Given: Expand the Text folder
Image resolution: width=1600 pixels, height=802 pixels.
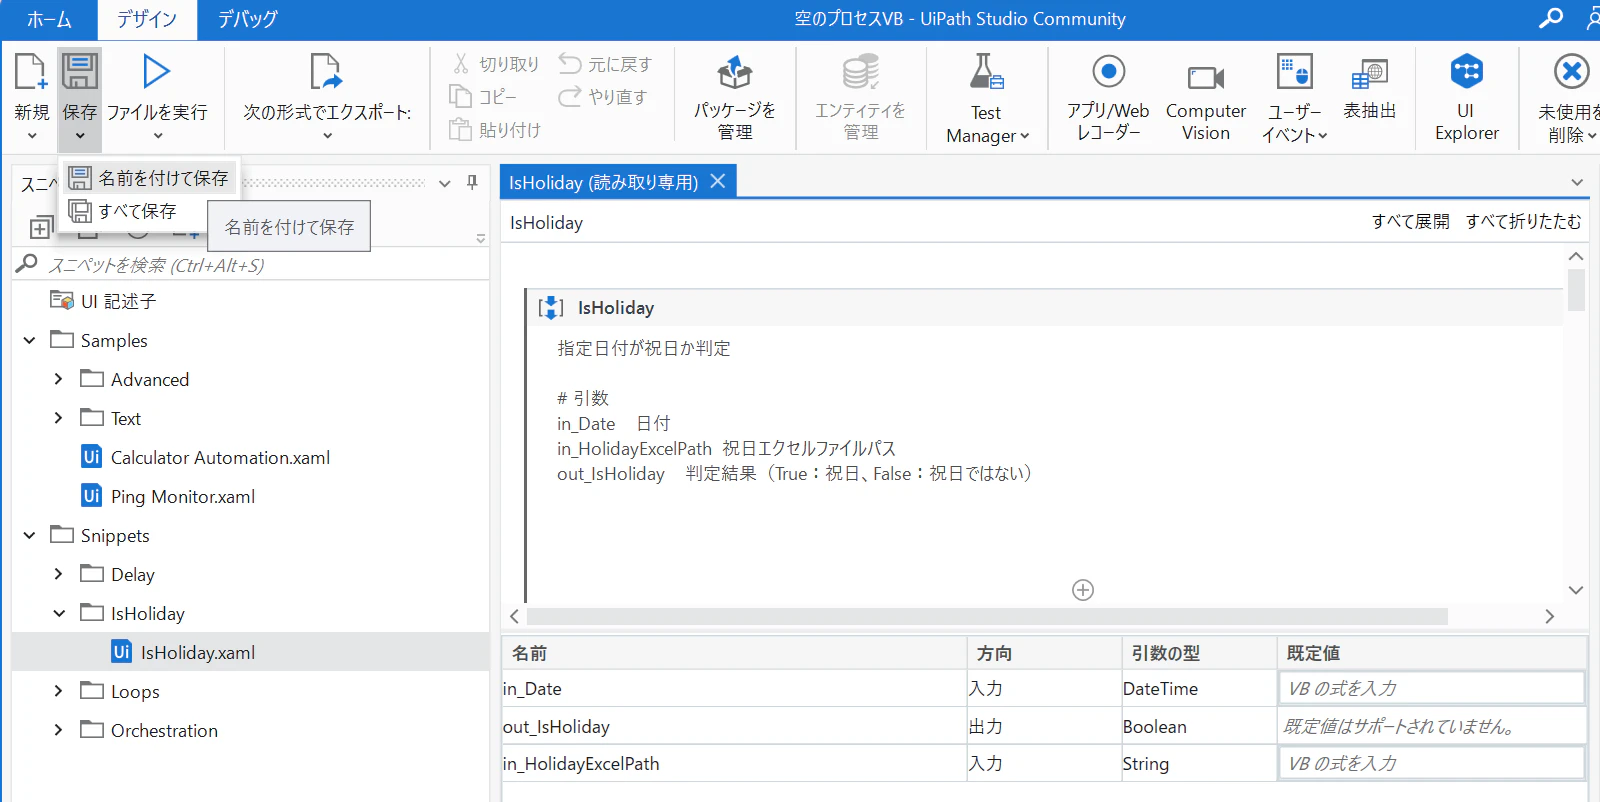Looking at the screenshot, I should point(58,418).
